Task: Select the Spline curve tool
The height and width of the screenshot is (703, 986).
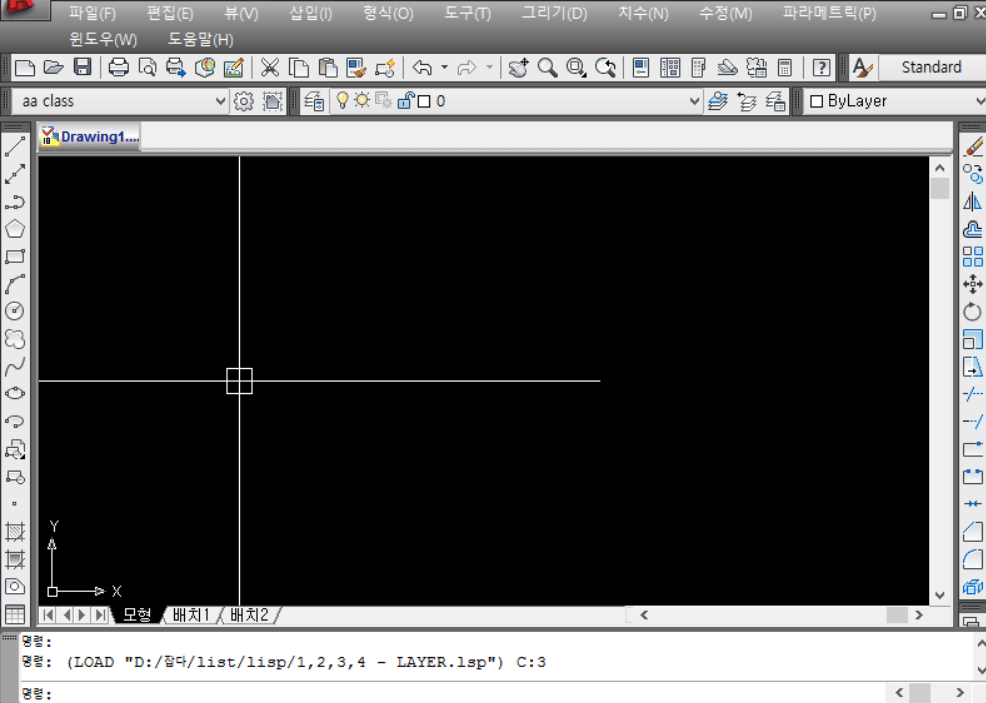Action: pos(14,366)
